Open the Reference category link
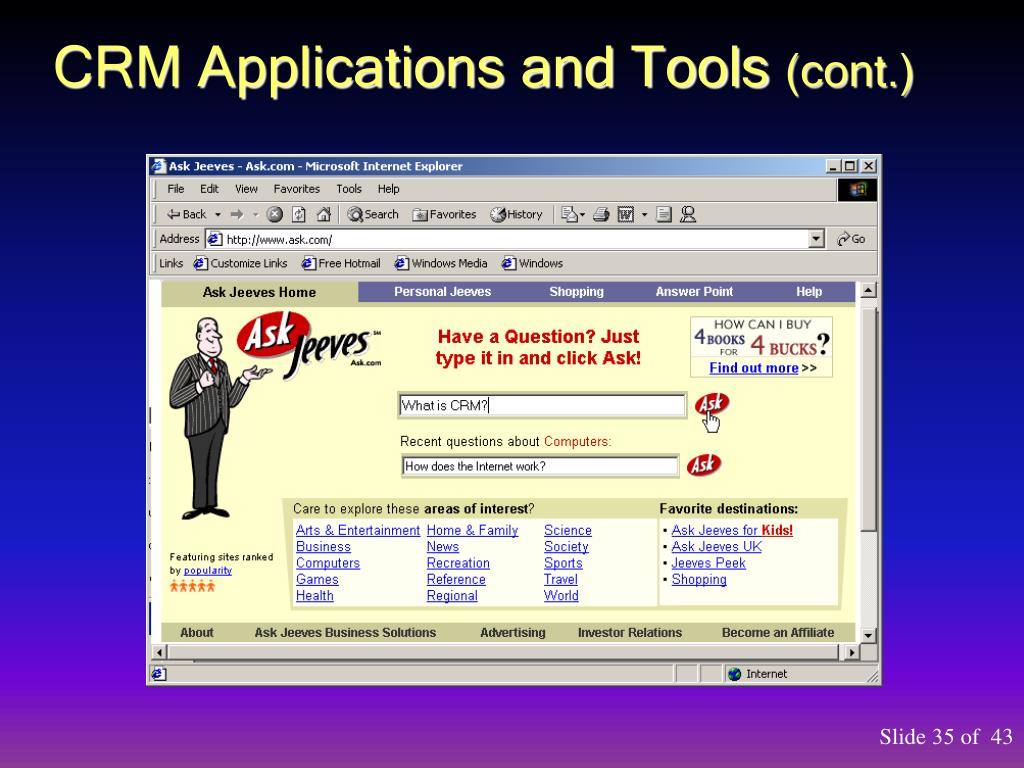 (x=456, y=579)
